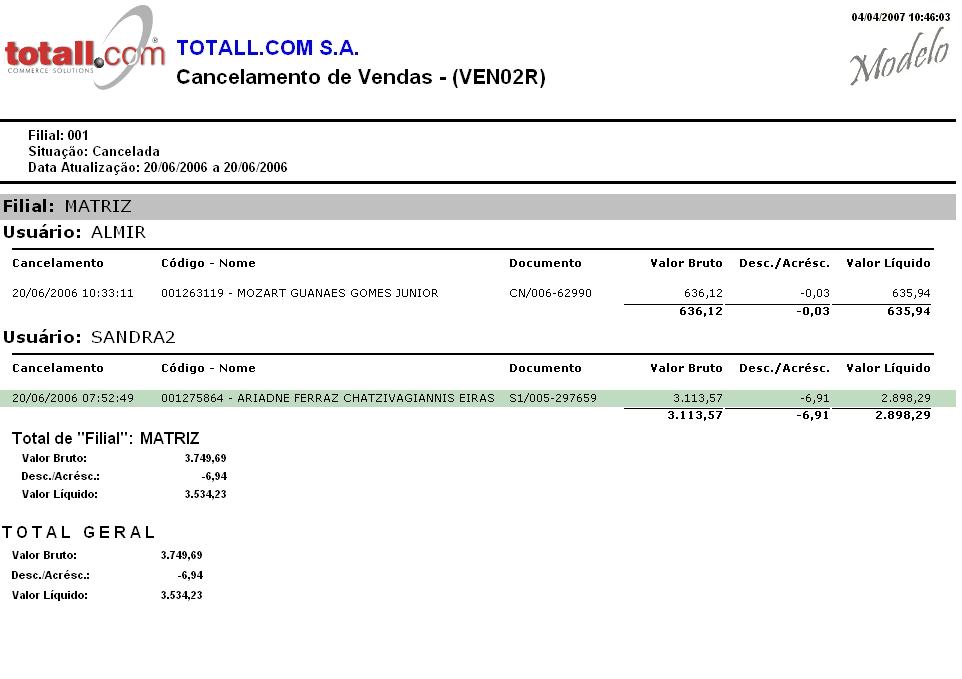Select document number "CN/006-62990"
The height and width of the screenshot is (679, 962).
point(550,293)
